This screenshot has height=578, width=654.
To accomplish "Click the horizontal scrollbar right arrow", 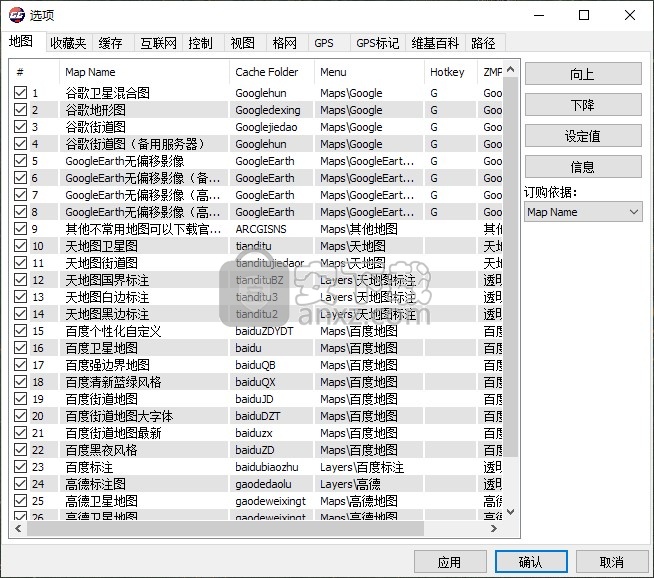I will tap(494, 528).
